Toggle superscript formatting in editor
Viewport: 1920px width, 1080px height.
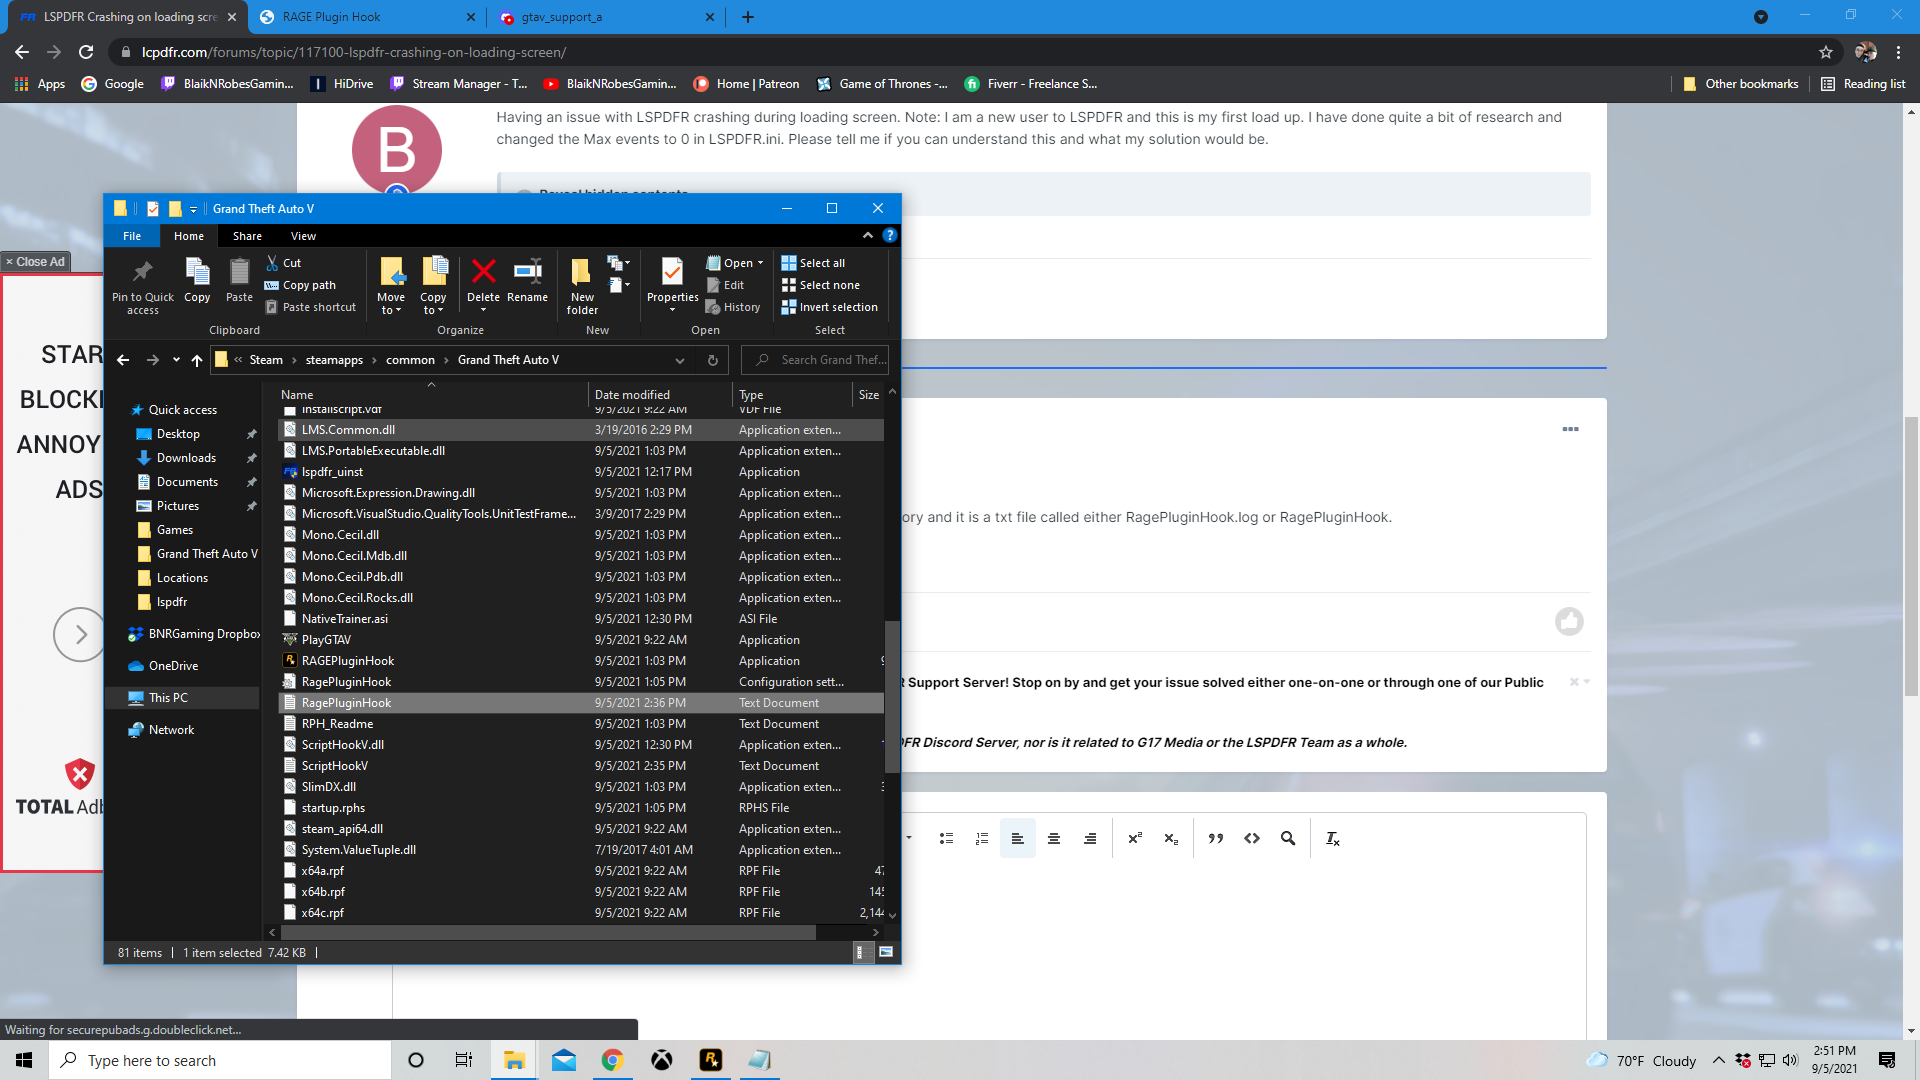1134,838
